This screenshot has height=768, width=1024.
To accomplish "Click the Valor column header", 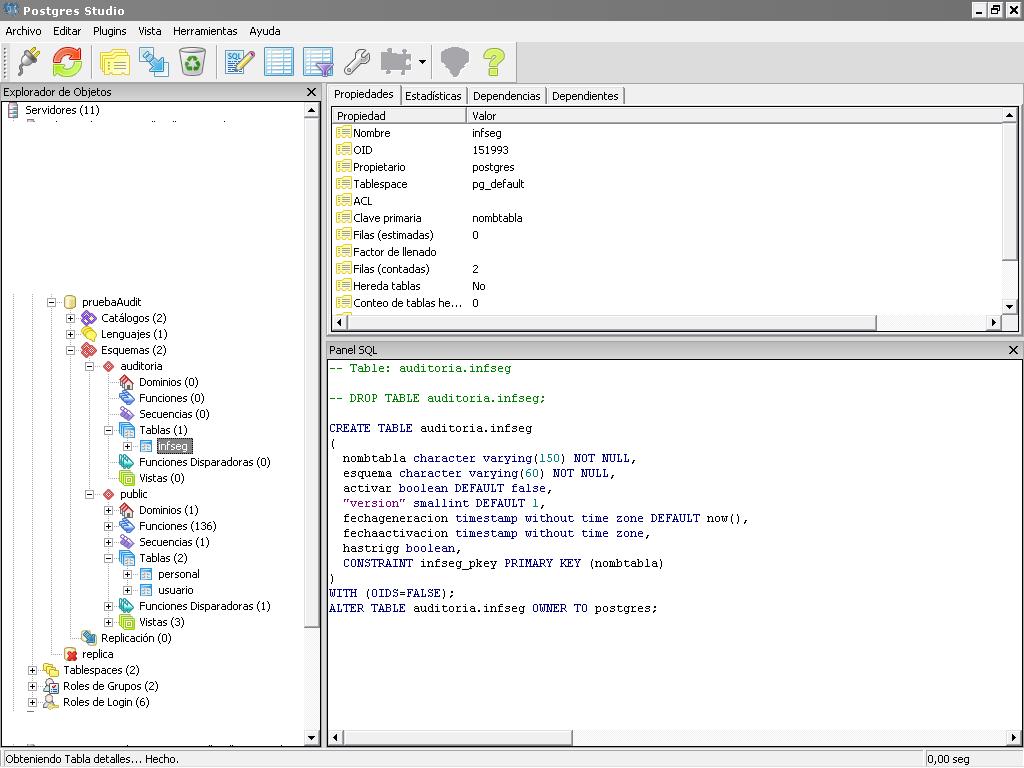I will [x=735, y=116].
